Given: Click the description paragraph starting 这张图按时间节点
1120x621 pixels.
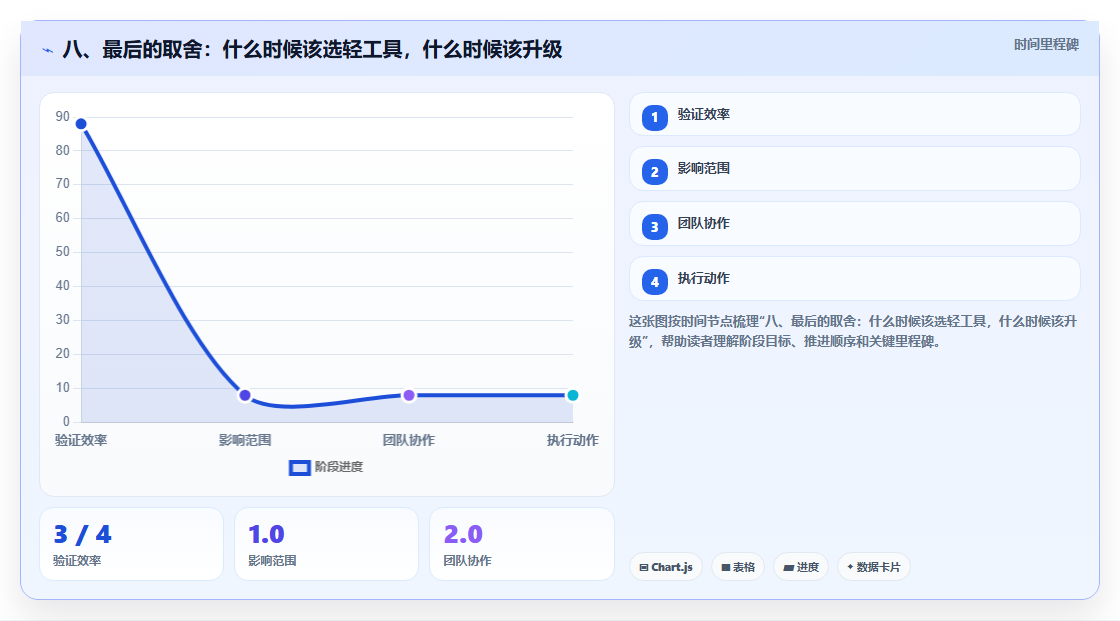Looking at the screenshot, I should click(853, 332).
